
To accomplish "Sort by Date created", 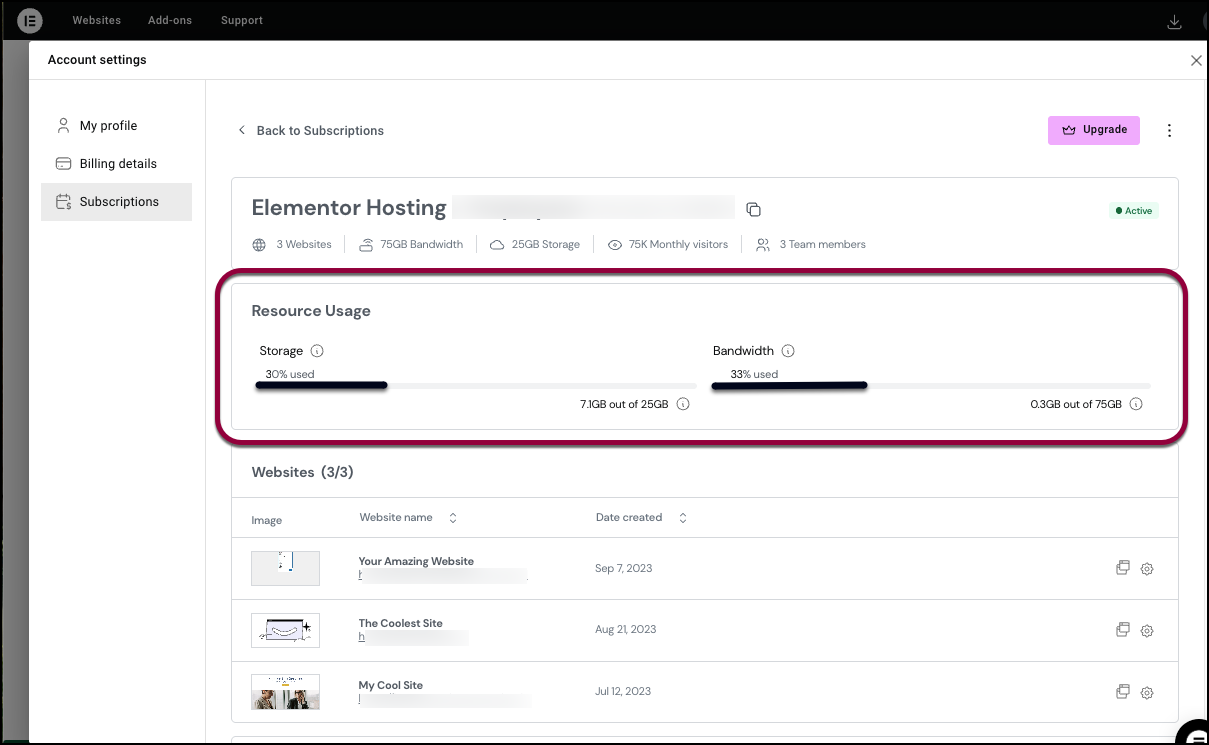I will point(683,518).
